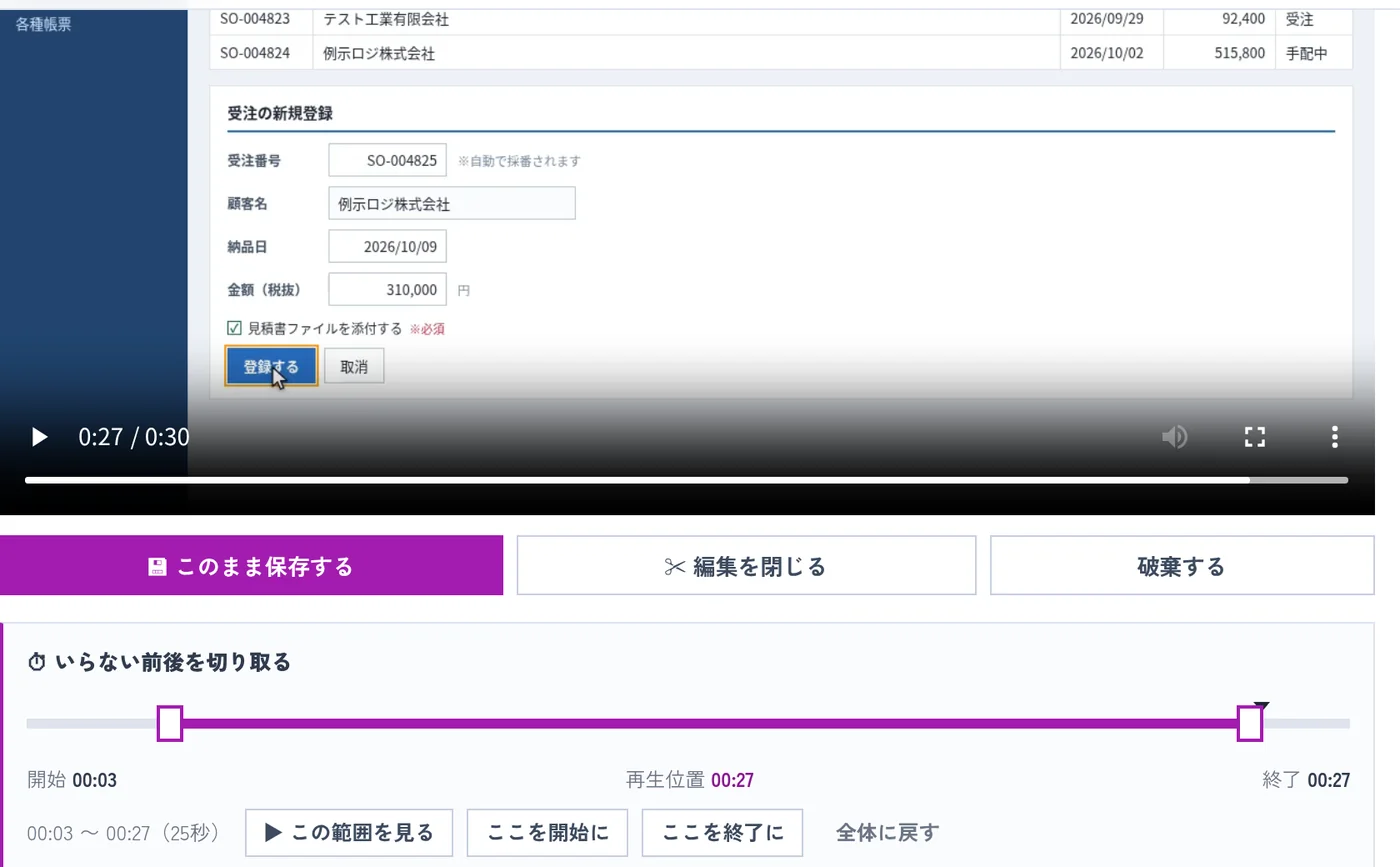Select the trim end handle
Screen dimensions: 1400x867
(x=1250, y=723)
